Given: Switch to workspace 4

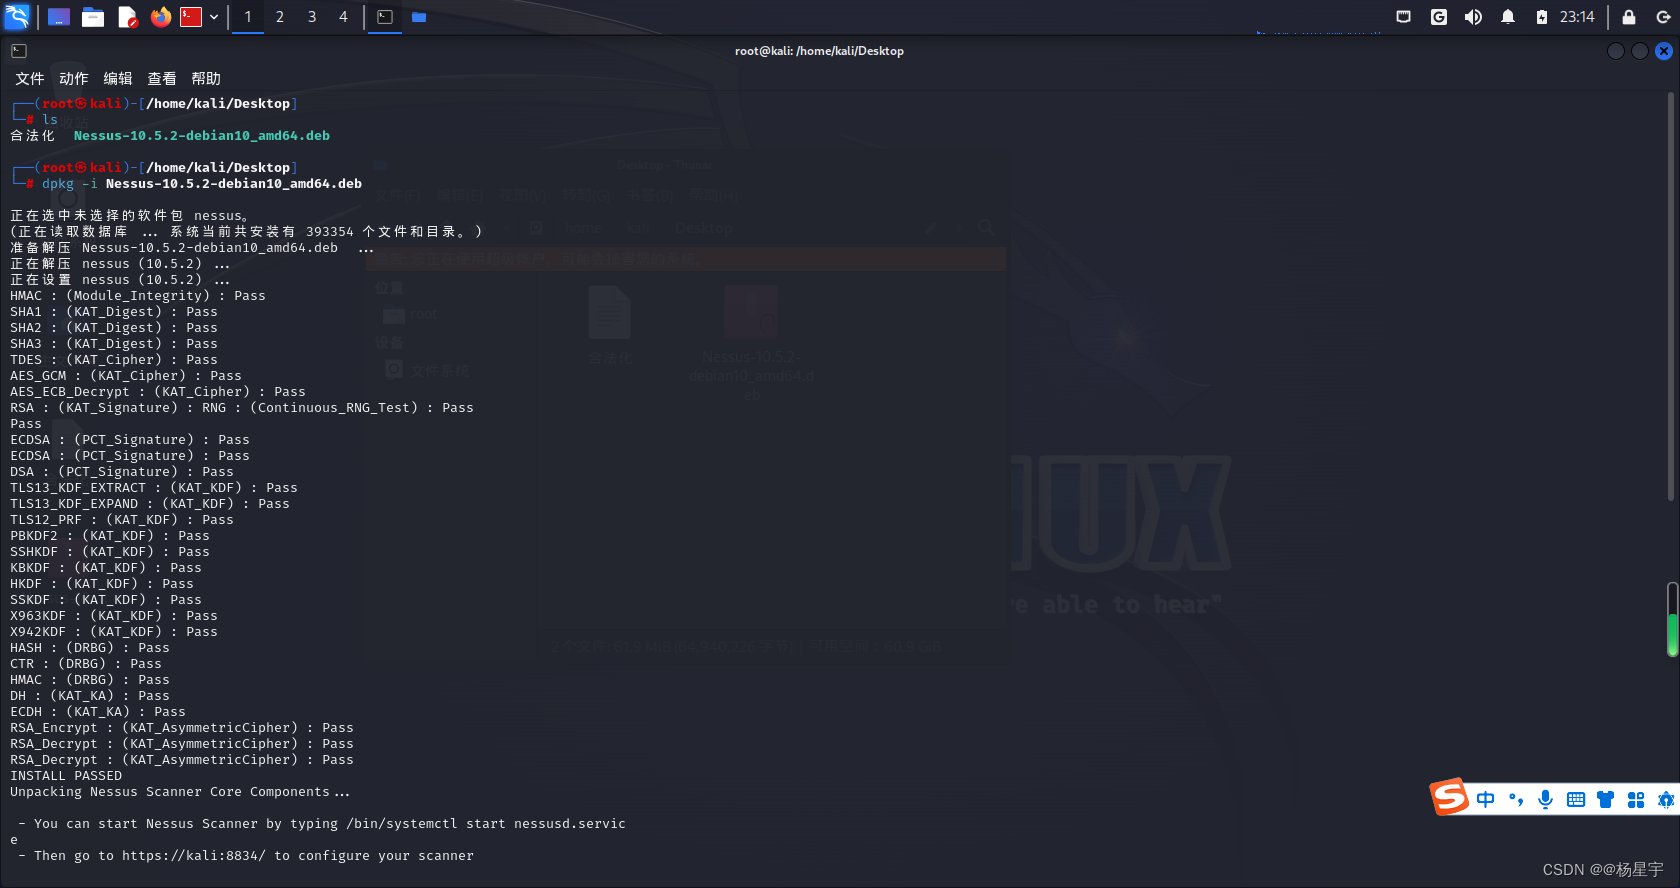Looking at the screenshot, I should coord(344,17).
